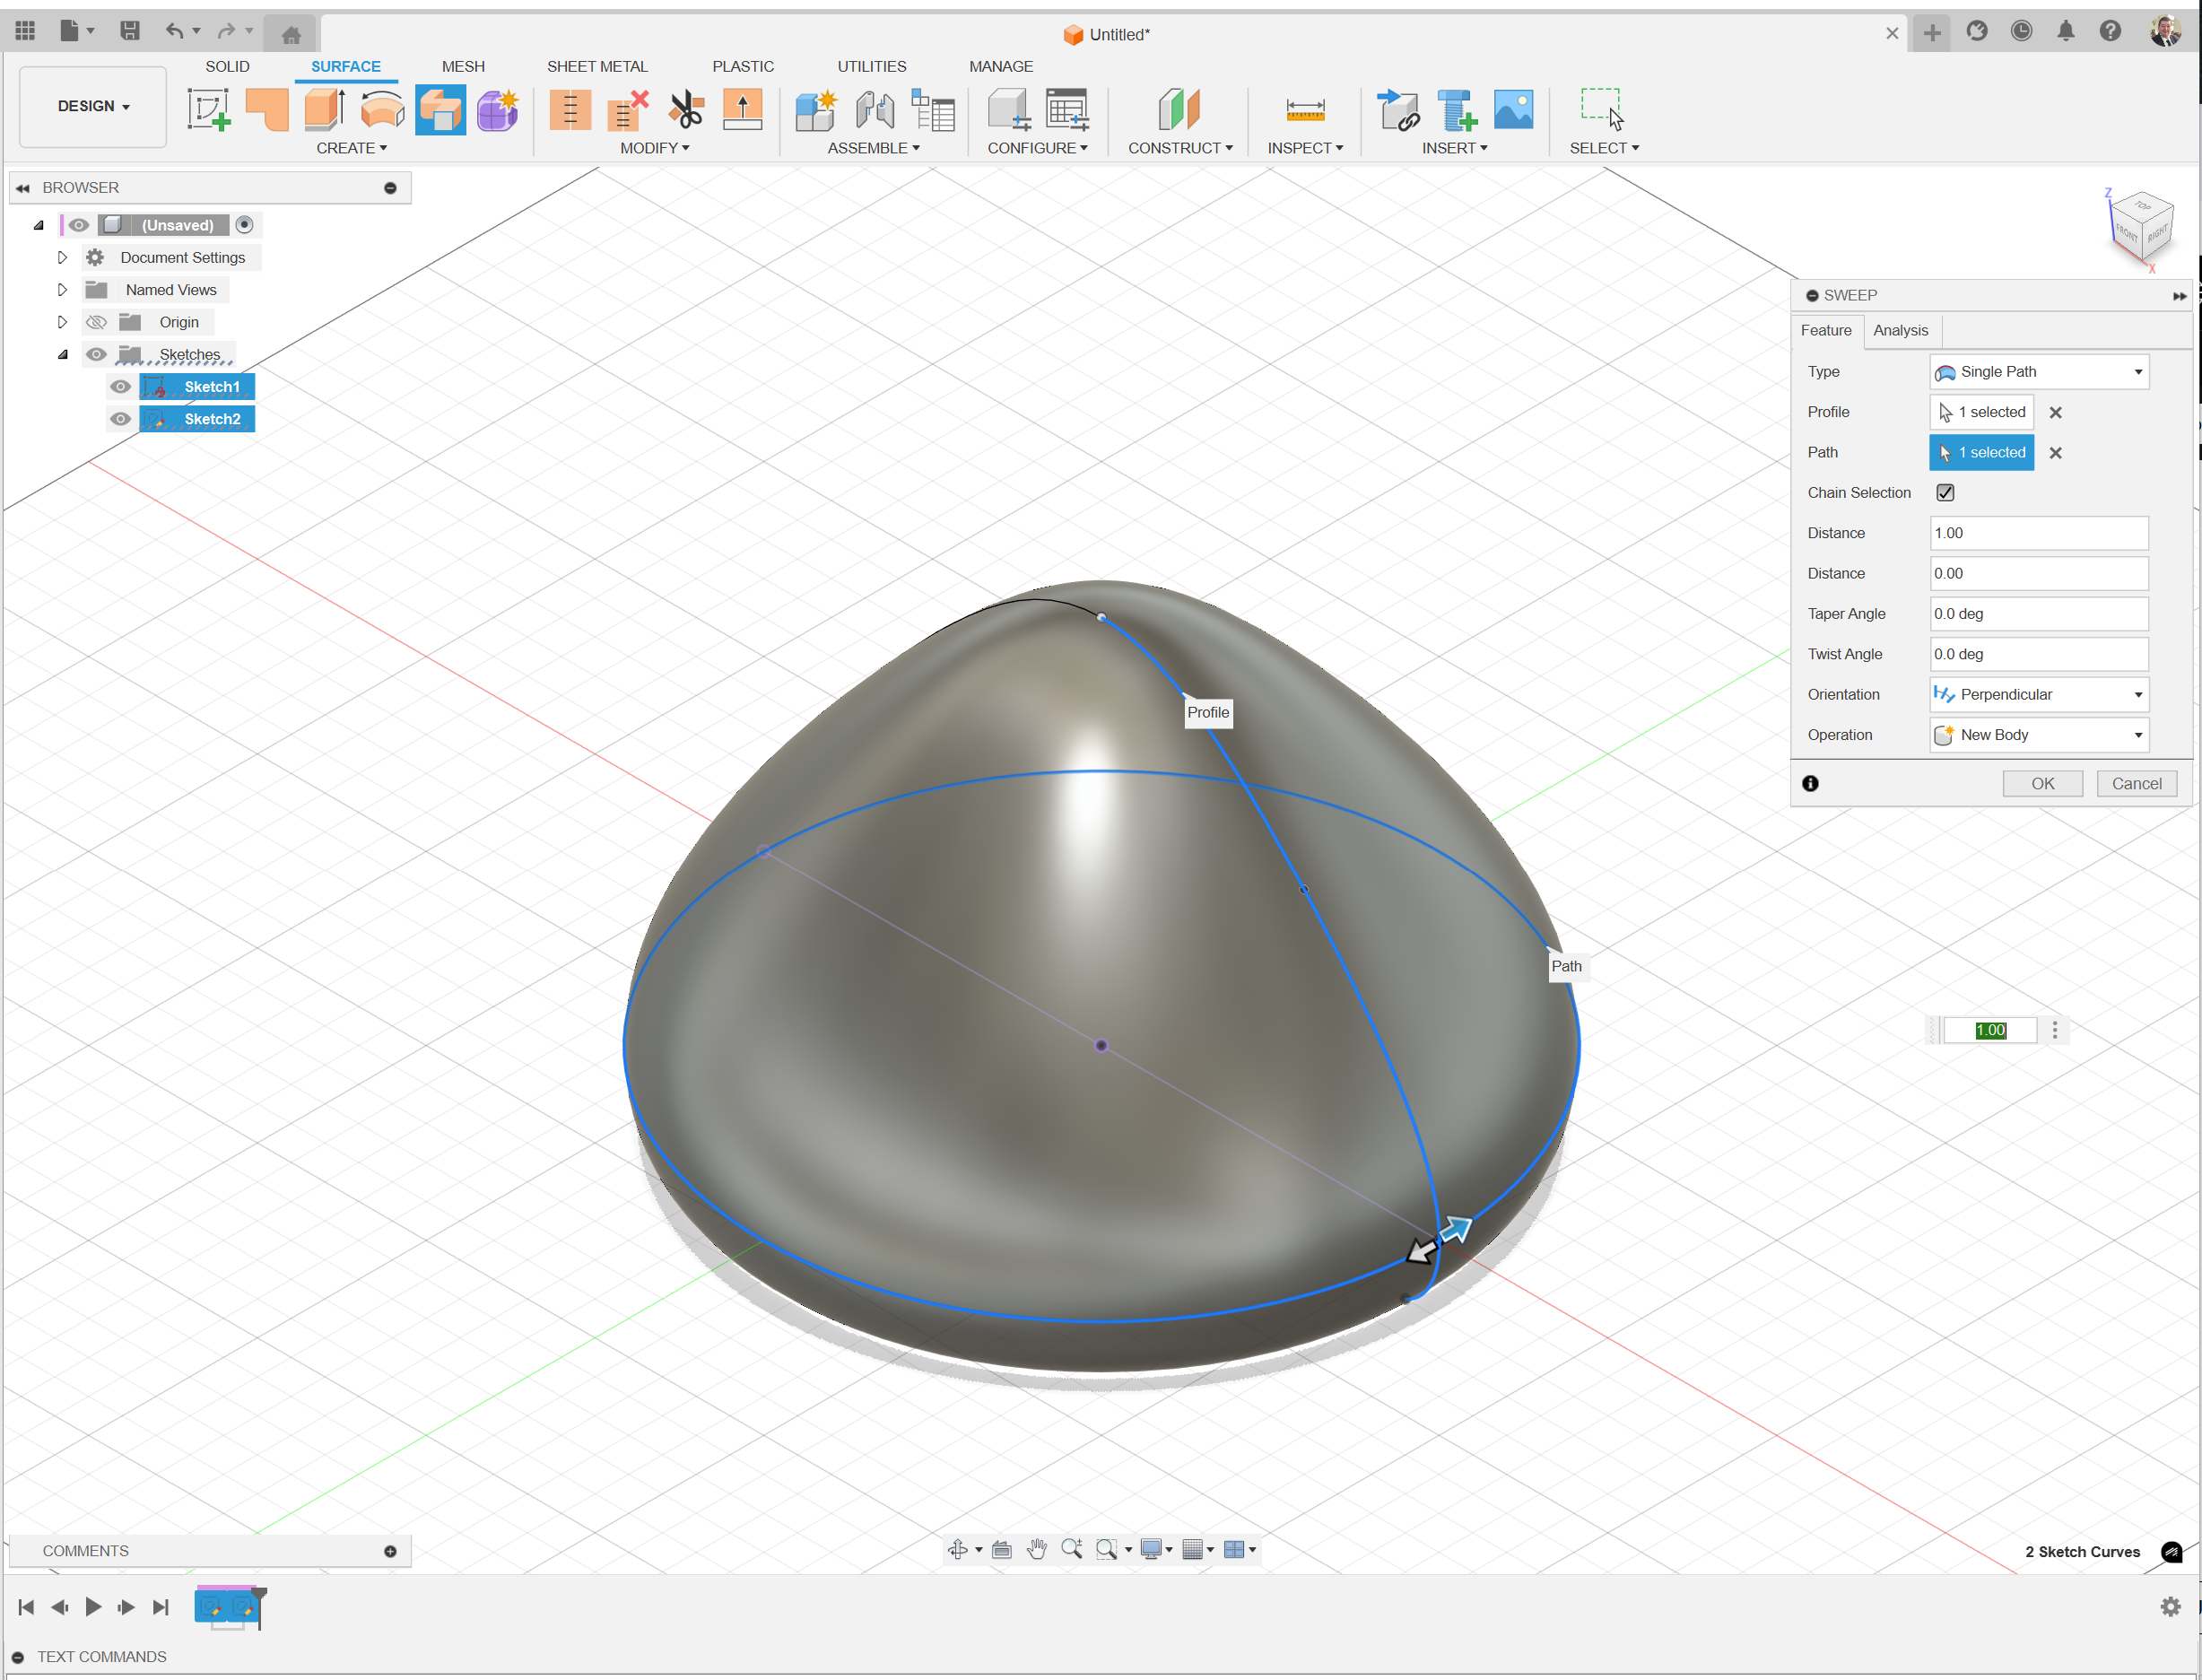Screen dimensions: 2202x1680
Task: Hide Sketch1 using its eye toggle
Action: [x=119, y=387]
